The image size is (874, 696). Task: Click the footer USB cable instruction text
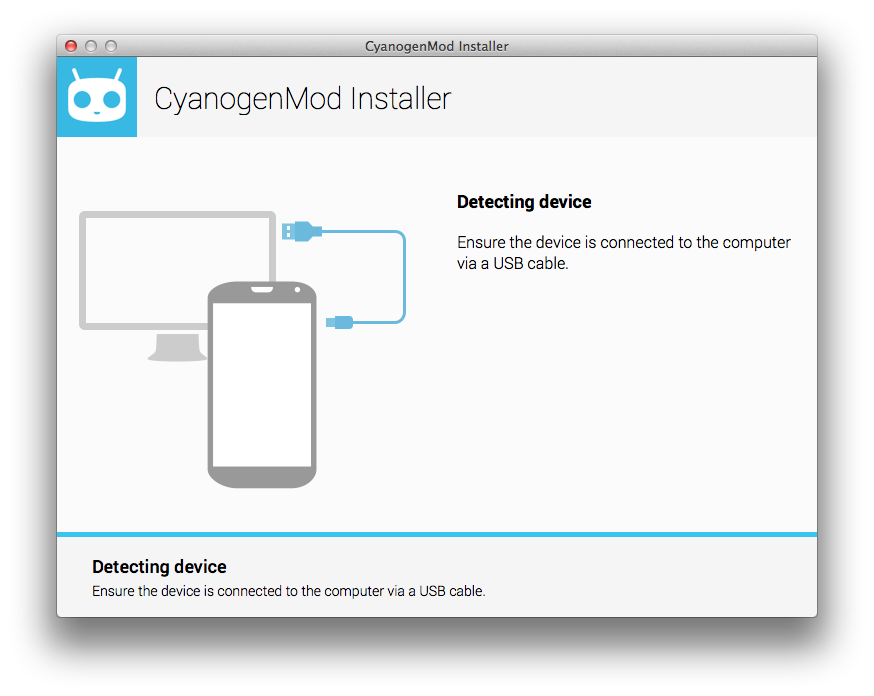[x=288, y=591]
